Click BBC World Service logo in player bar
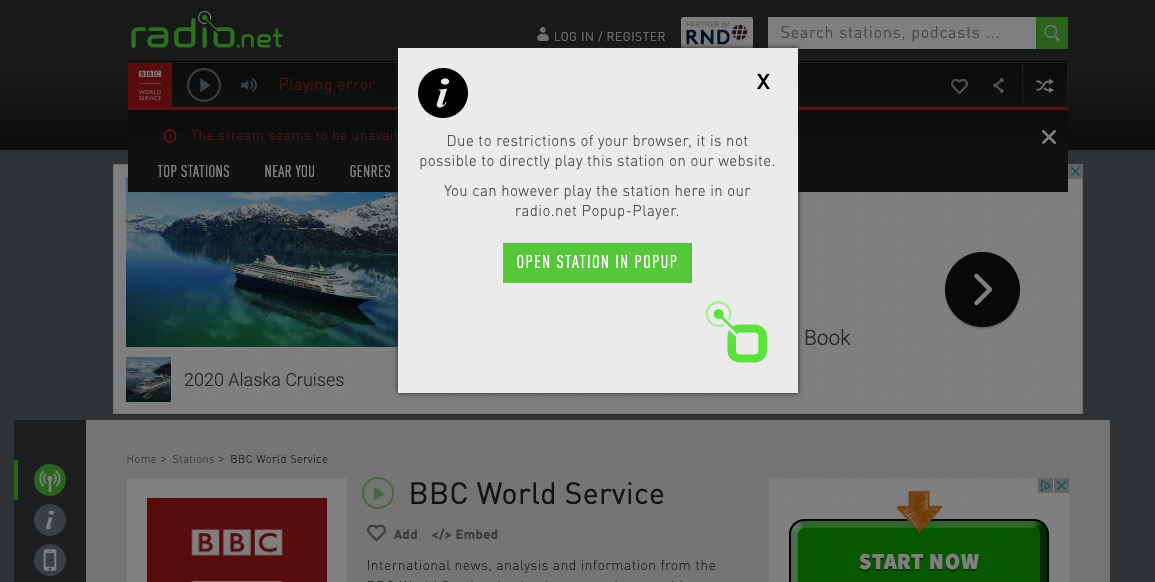The width and height of the screenshot is (1155, 582). click(150, 85)
